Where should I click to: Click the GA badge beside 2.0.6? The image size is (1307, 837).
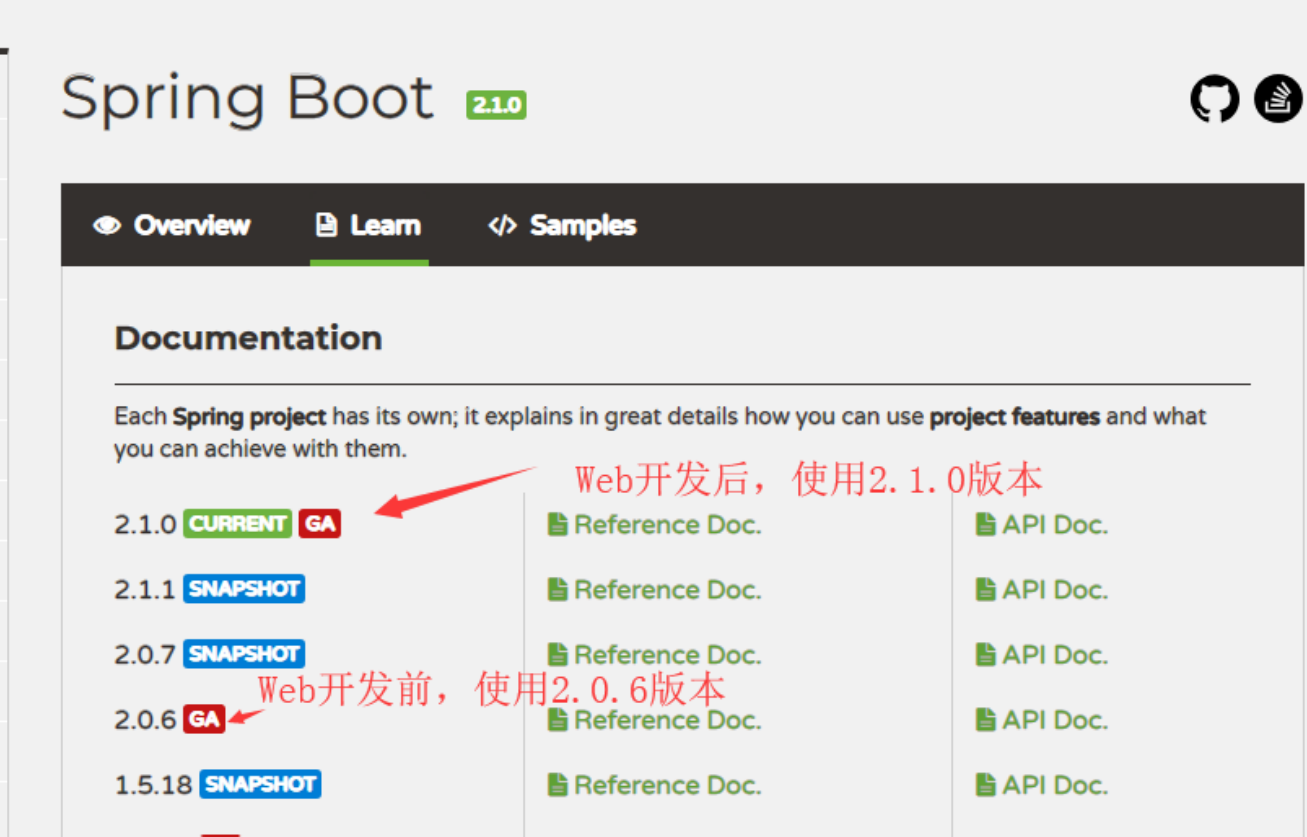(x=204, y=719)
